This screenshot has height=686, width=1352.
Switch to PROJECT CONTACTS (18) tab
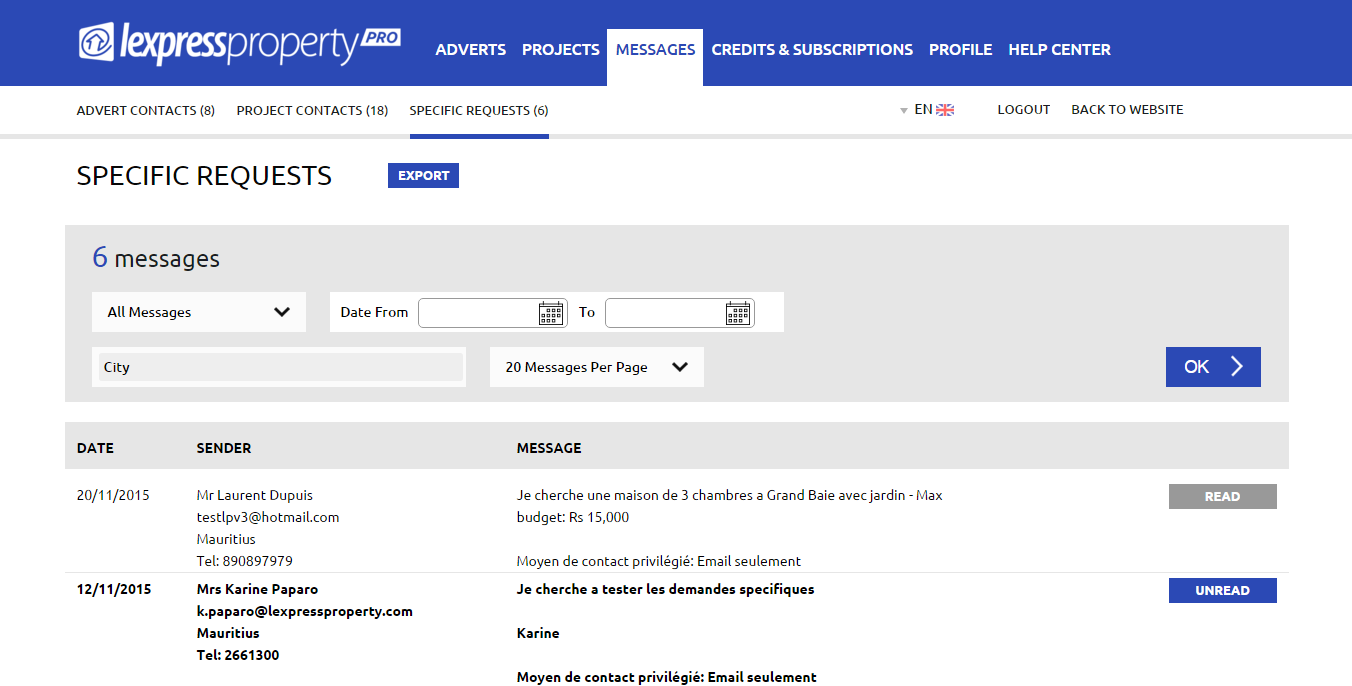click(x=312, y=110)
